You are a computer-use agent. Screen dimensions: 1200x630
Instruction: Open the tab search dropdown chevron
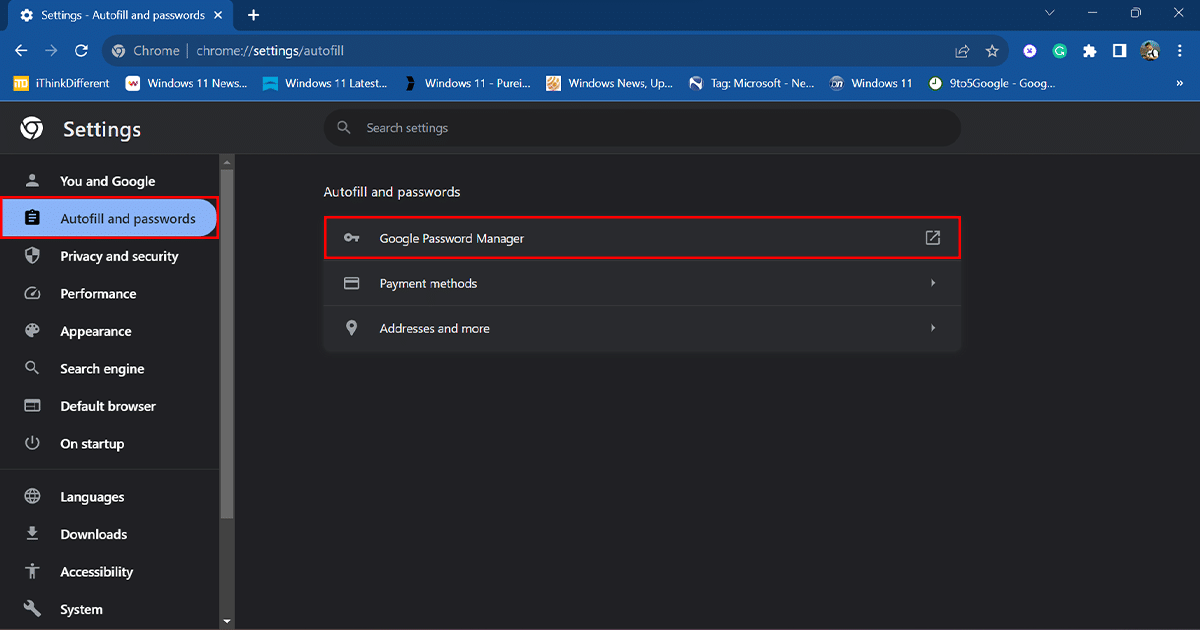[x=1049, y=14]
